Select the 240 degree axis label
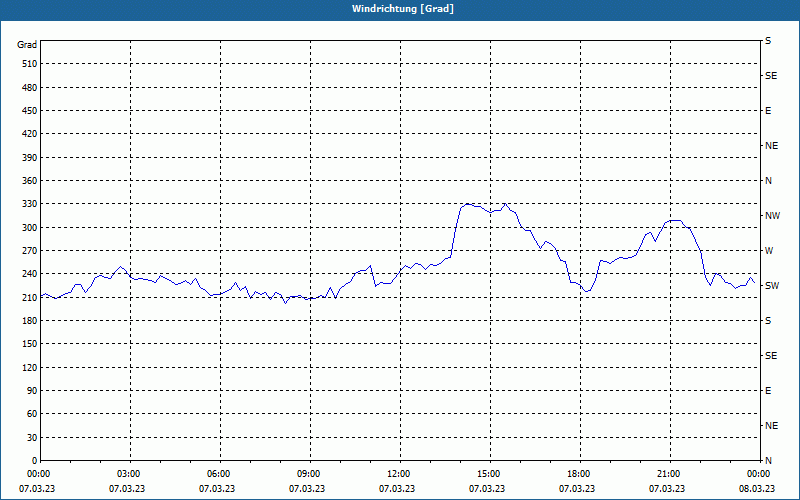 tap(29, 274)
